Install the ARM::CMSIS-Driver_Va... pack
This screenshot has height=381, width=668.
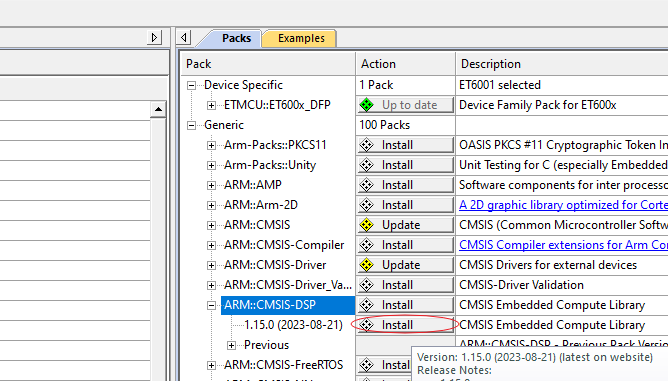406,285
